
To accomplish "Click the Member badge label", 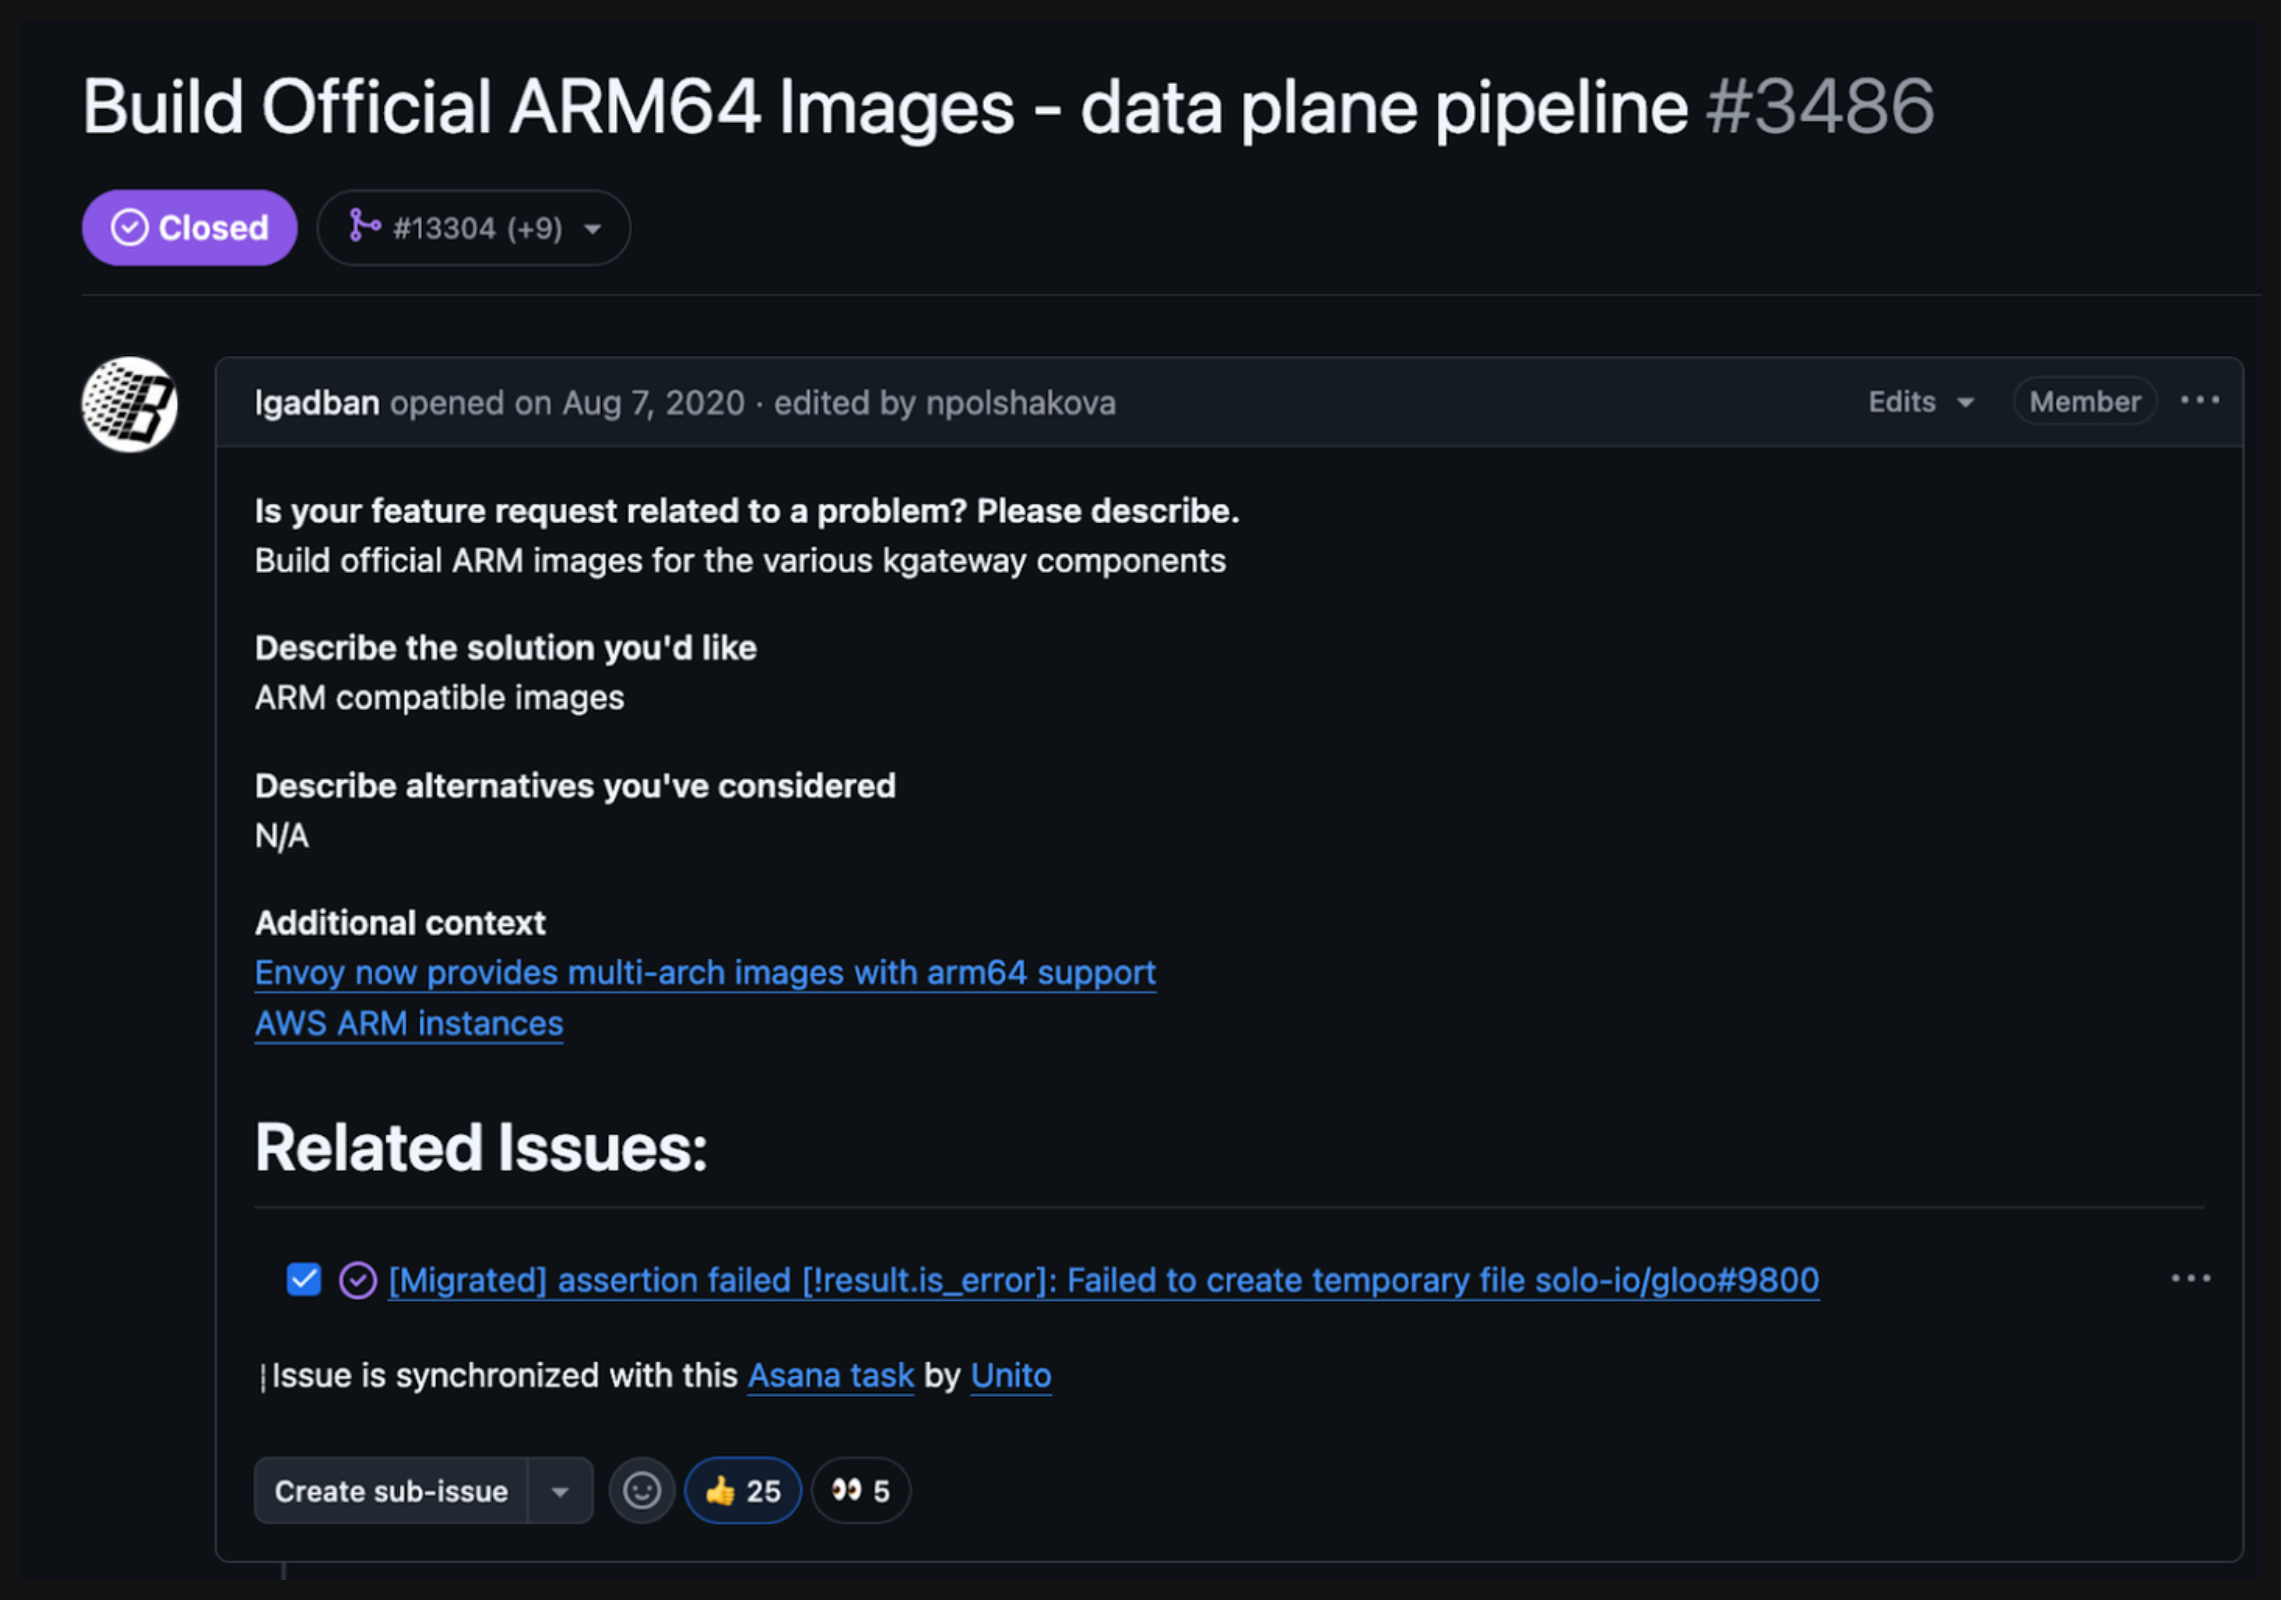I will pos(2084,402).
